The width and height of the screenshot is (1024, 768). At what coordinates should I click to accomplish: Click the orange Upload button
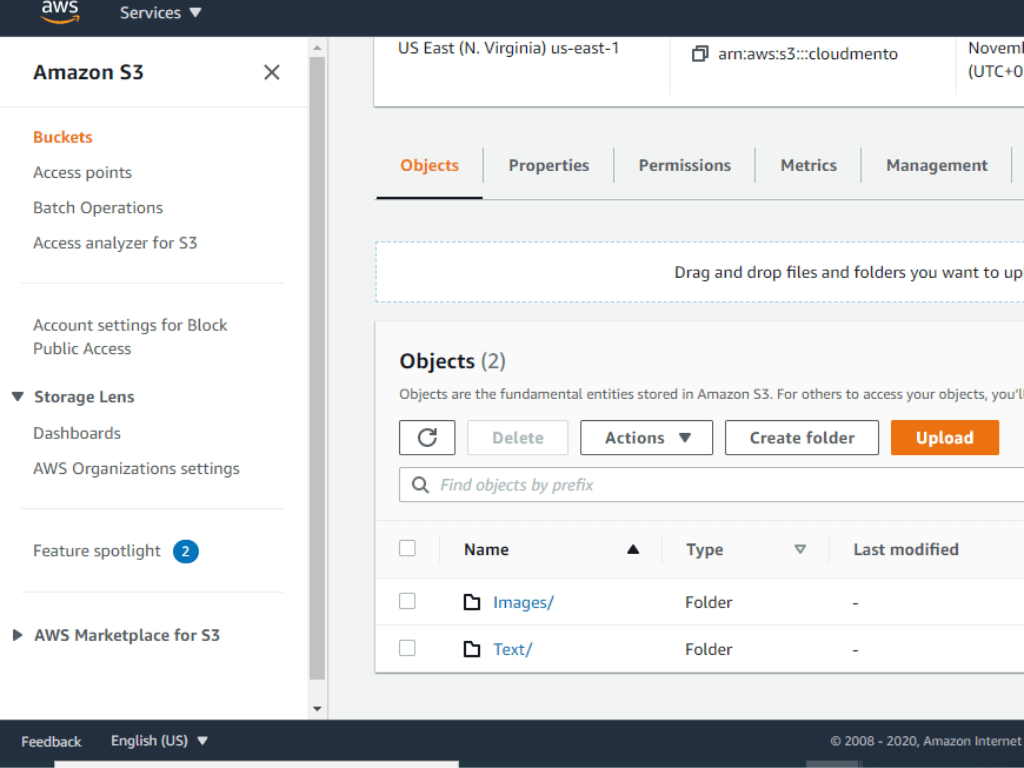pos(944,438)
